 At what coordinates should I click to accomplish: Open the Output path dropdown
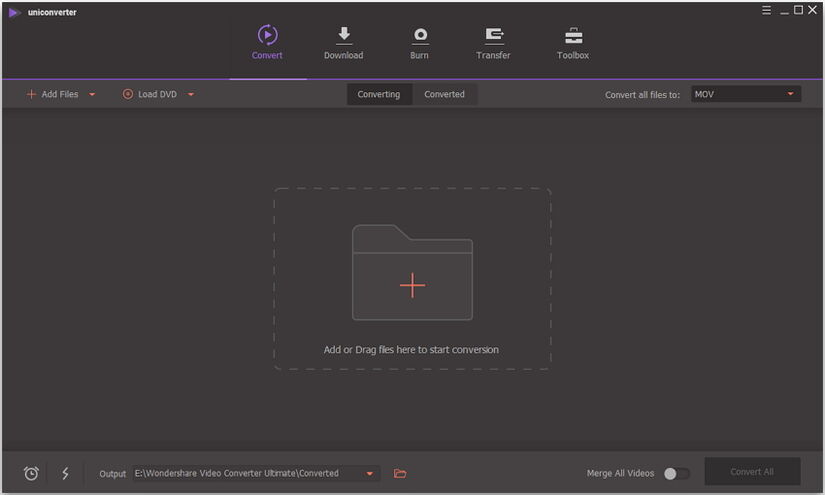(x=256, y=473)
